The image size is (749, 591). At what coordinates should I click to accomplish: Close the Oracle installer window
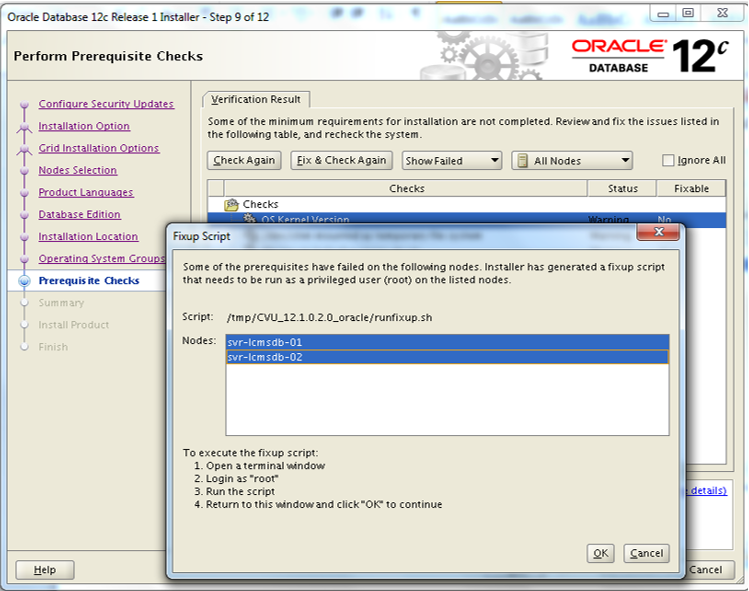coord(722,13)
